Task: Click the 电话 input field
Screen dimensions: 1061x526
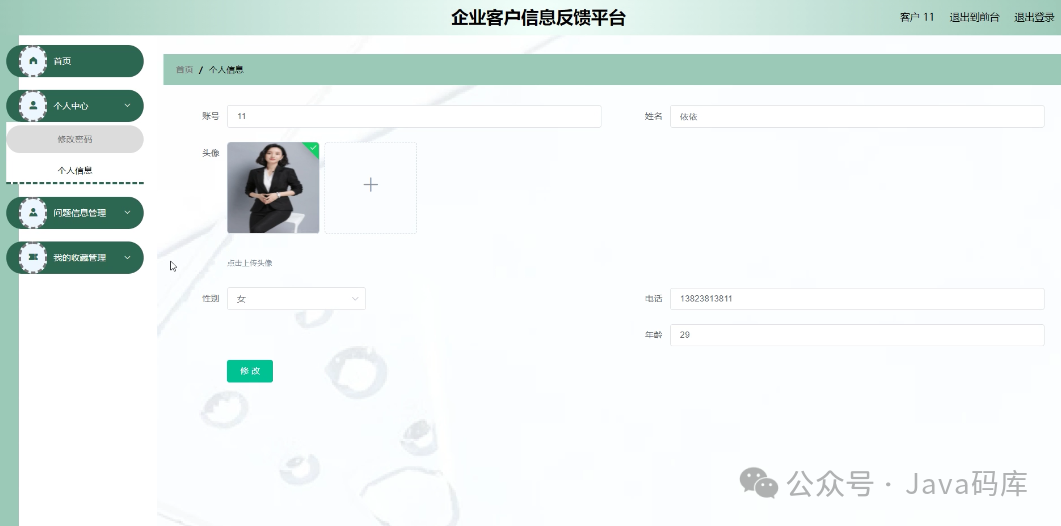Action: pos(857,299)
